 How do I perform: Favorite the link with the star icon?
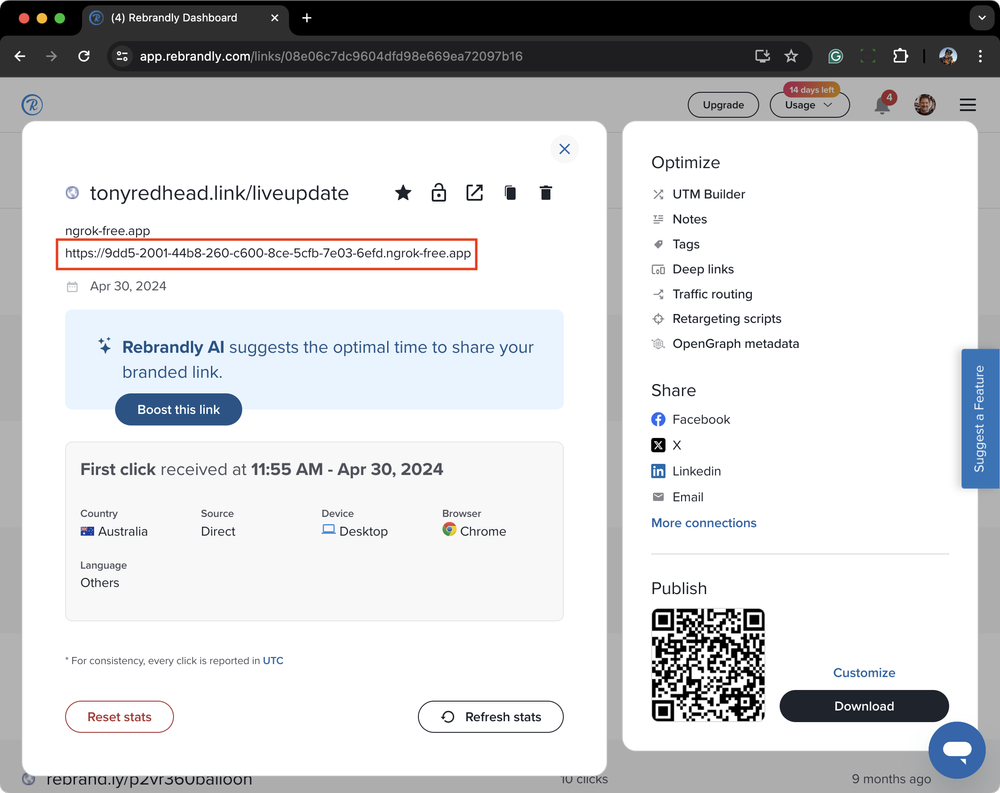coord(402,193)
